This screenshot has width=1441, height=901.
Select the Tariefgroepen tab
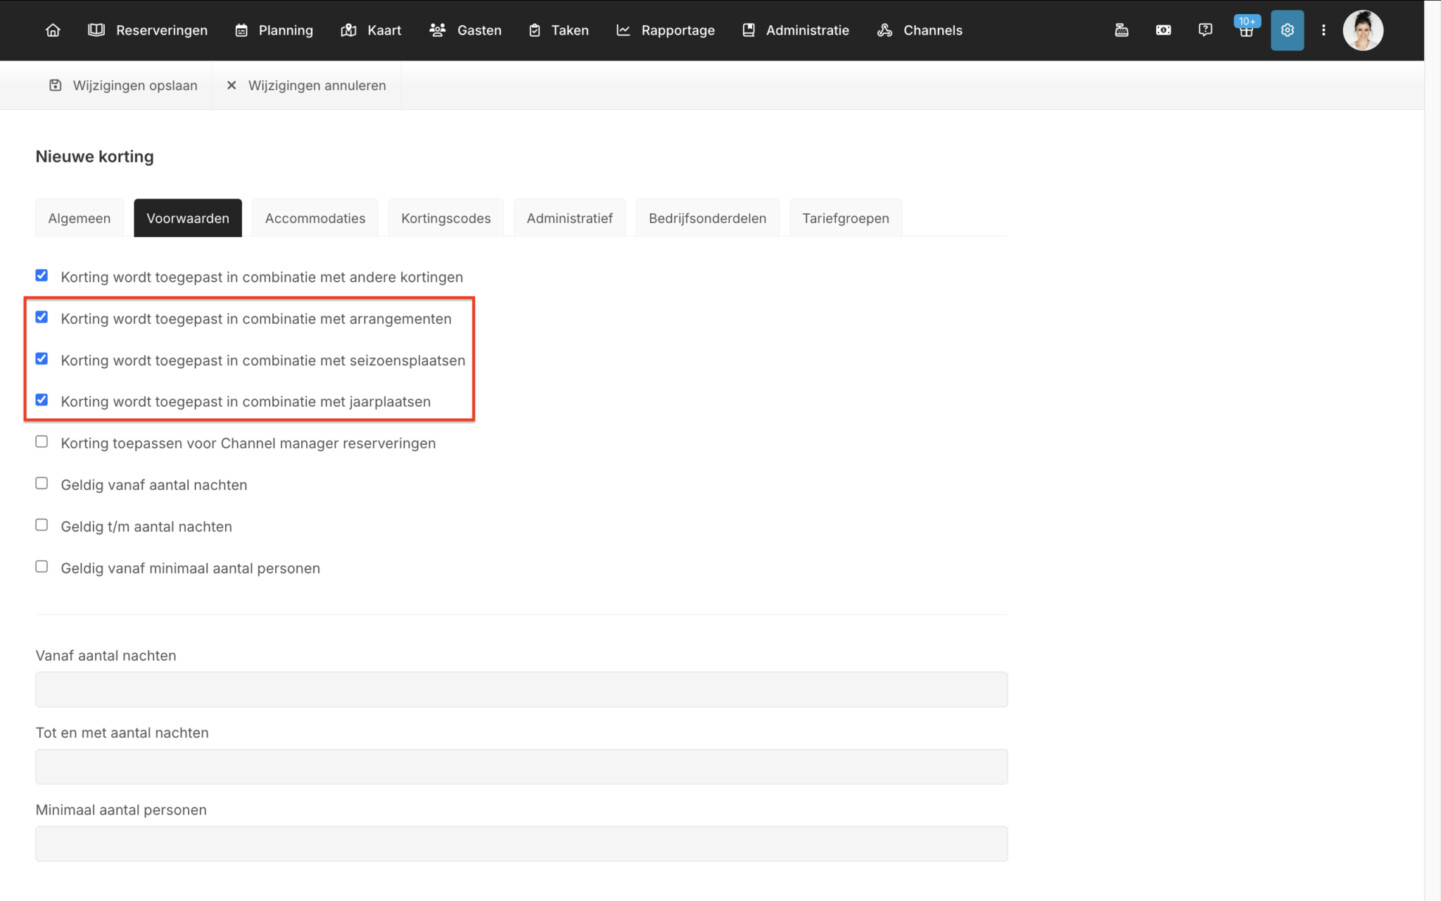846,218
